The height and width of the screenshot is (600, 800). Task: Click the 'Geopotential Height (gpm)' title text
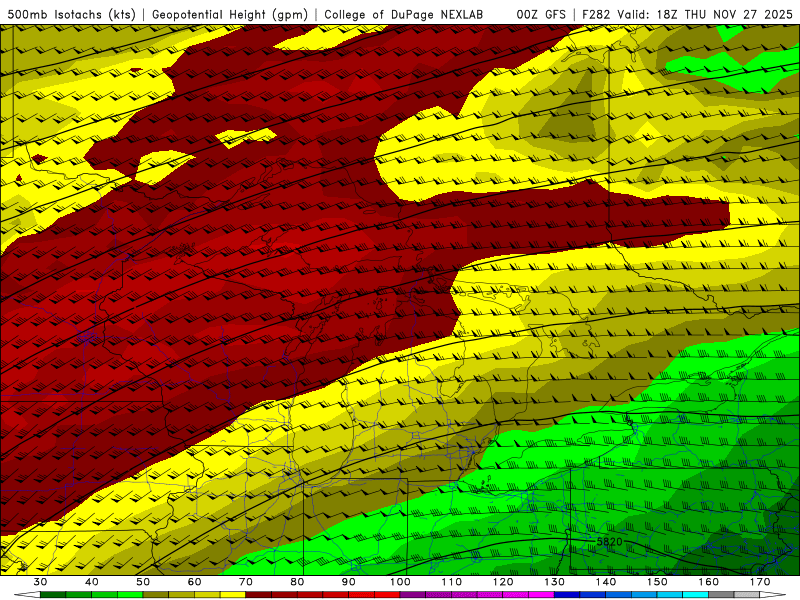point(230,15)
